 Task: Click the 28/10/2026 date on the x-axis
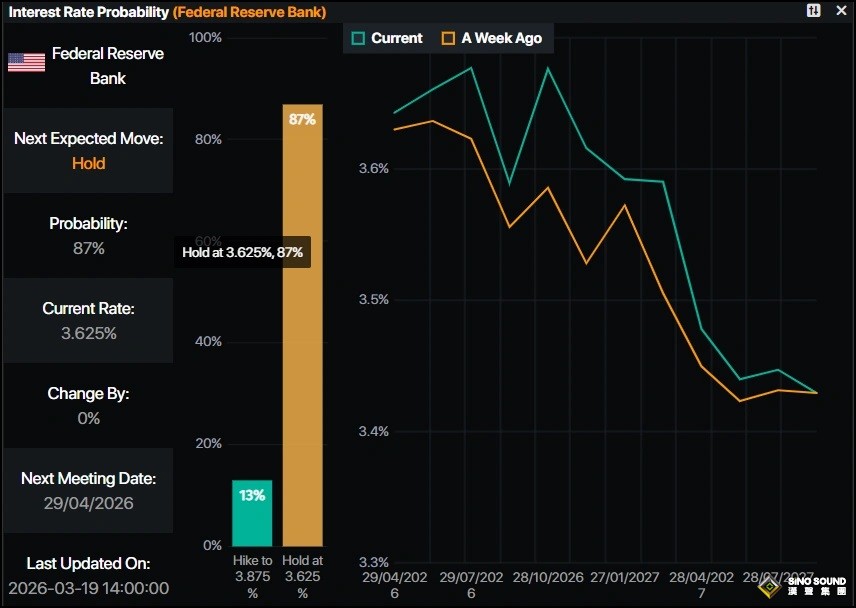pyautogui.click(x=547, y=579)
